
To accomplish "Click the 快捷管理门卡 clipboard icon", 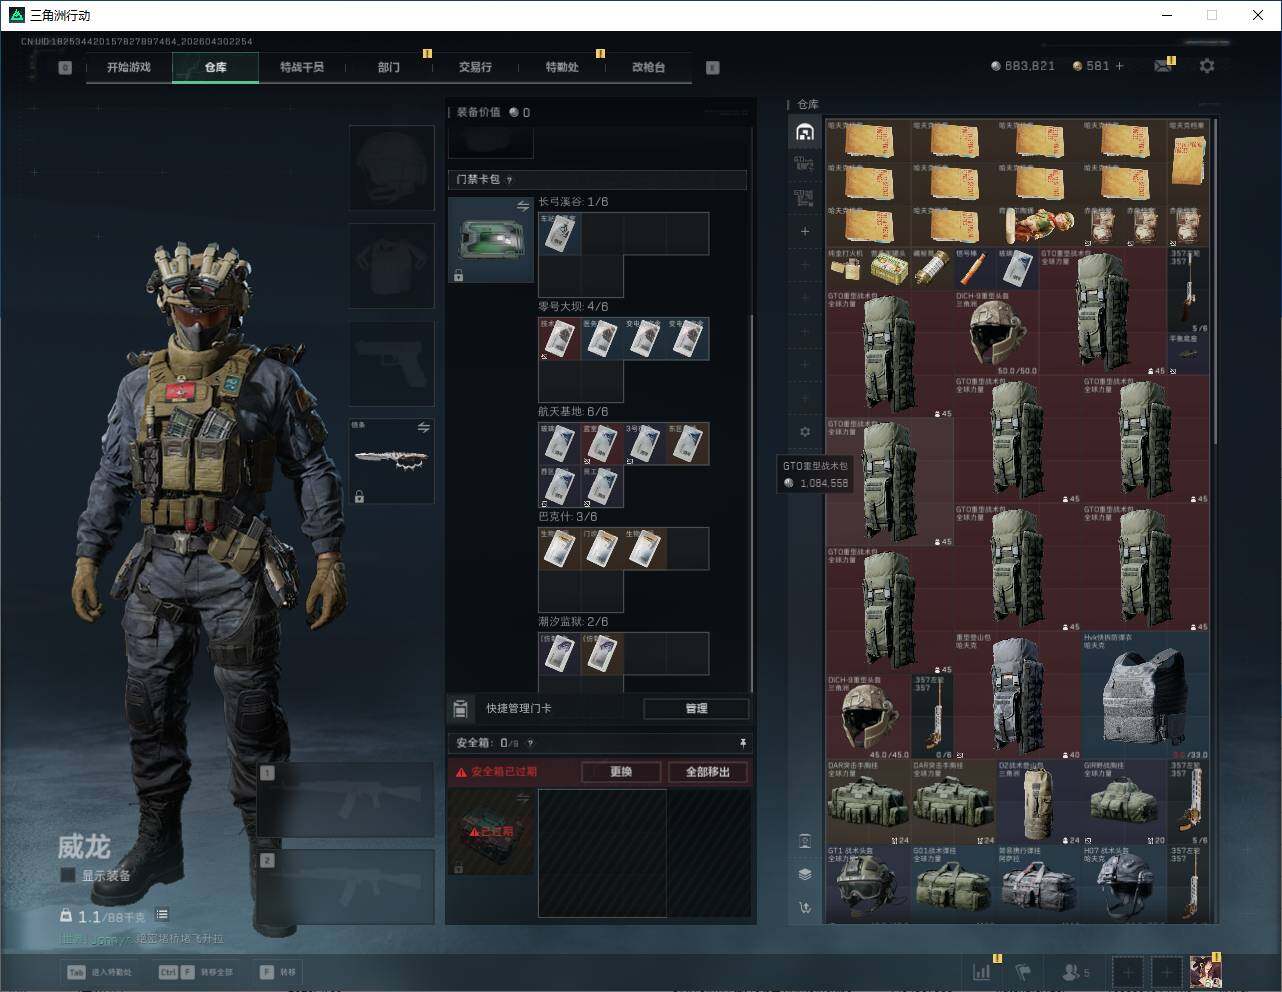I will (460, 709).
